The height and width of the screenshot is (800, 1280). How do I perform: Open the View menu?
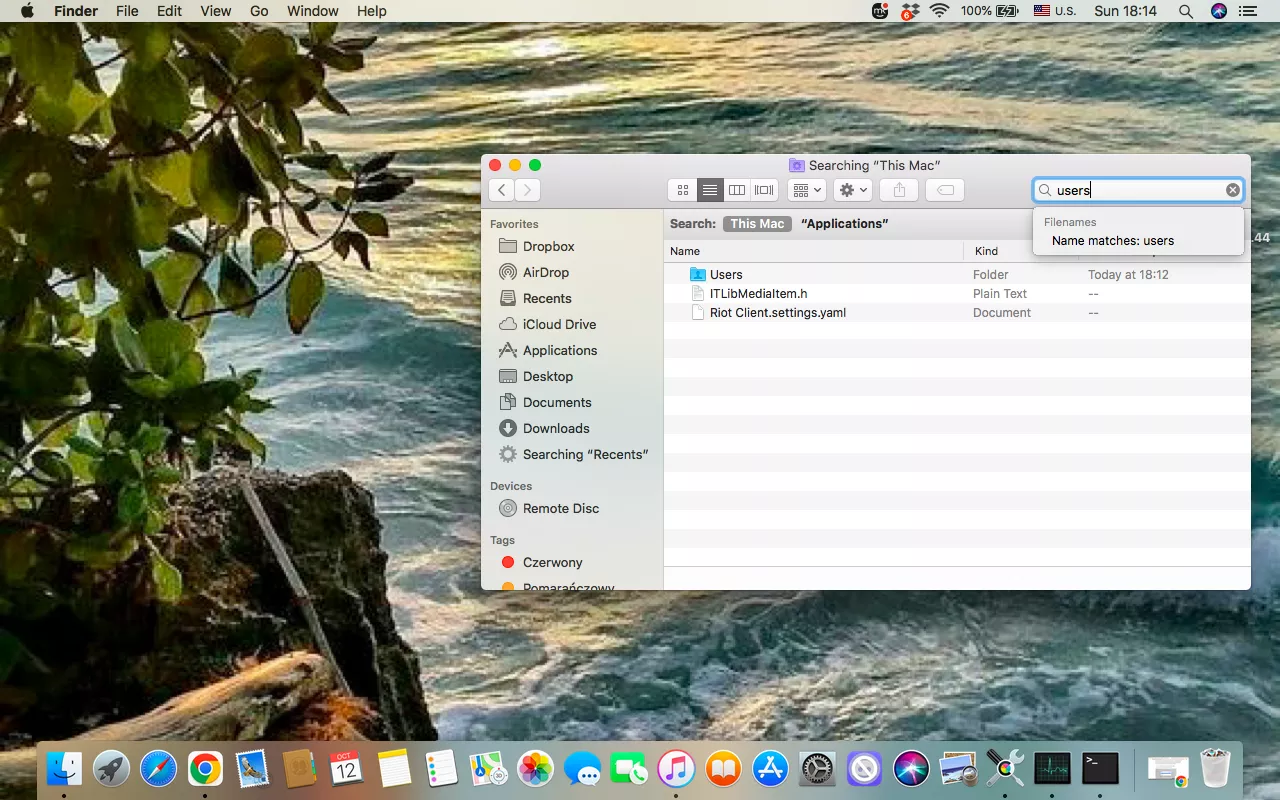(216, 11)
